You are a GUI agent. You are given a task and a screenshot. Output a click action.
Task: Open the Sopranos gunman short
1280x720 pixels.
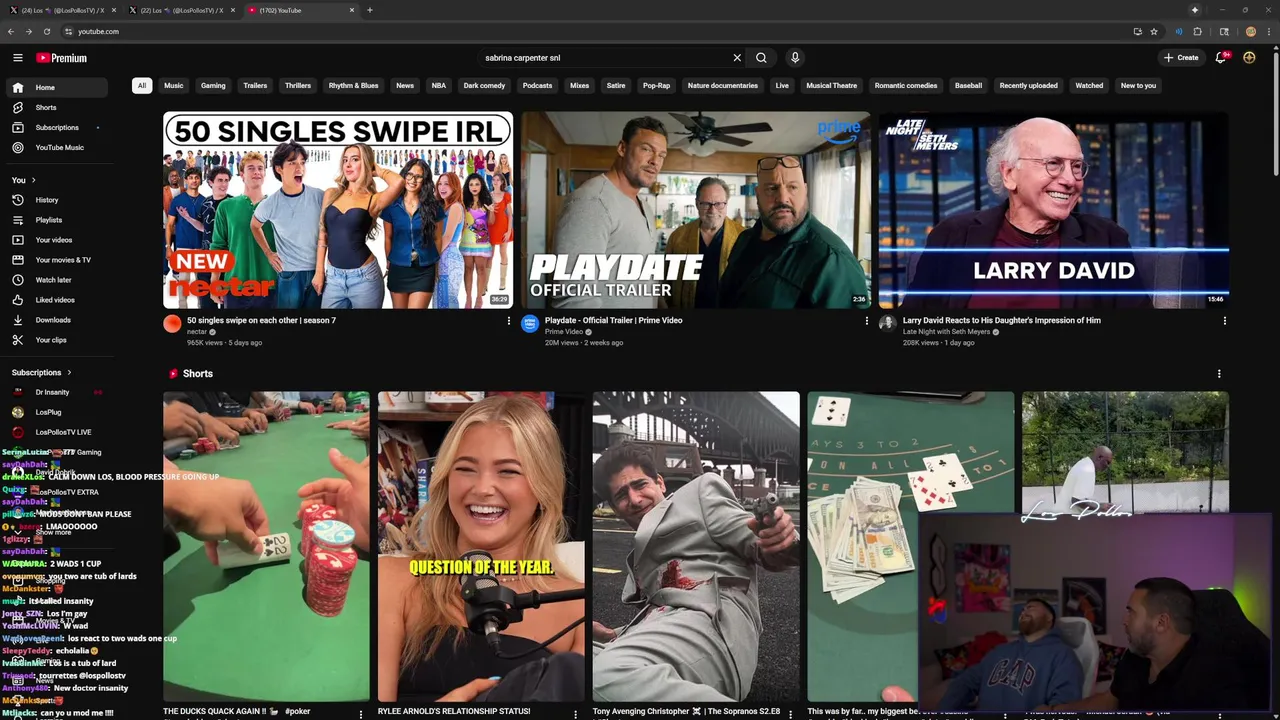(x=696, y=546)
